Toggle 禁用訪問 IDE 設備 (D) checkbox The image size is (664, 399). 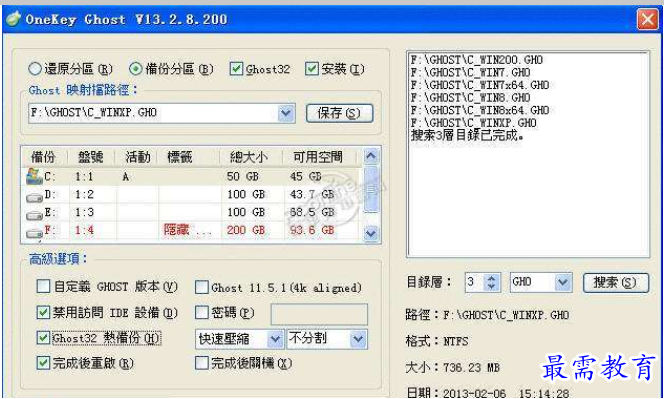click(x=43, y=313)
